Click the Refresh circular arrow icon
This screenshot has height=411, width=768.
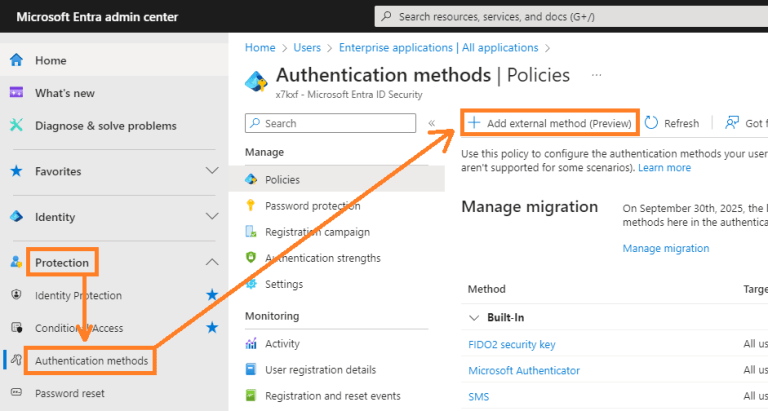coord(651,123)
